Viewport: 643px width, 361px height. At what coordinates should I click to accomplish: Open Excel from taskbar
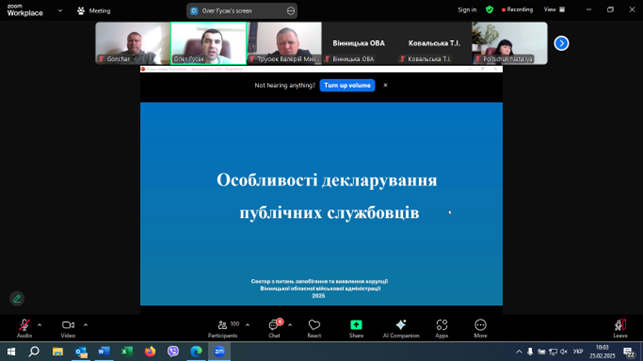127,352
